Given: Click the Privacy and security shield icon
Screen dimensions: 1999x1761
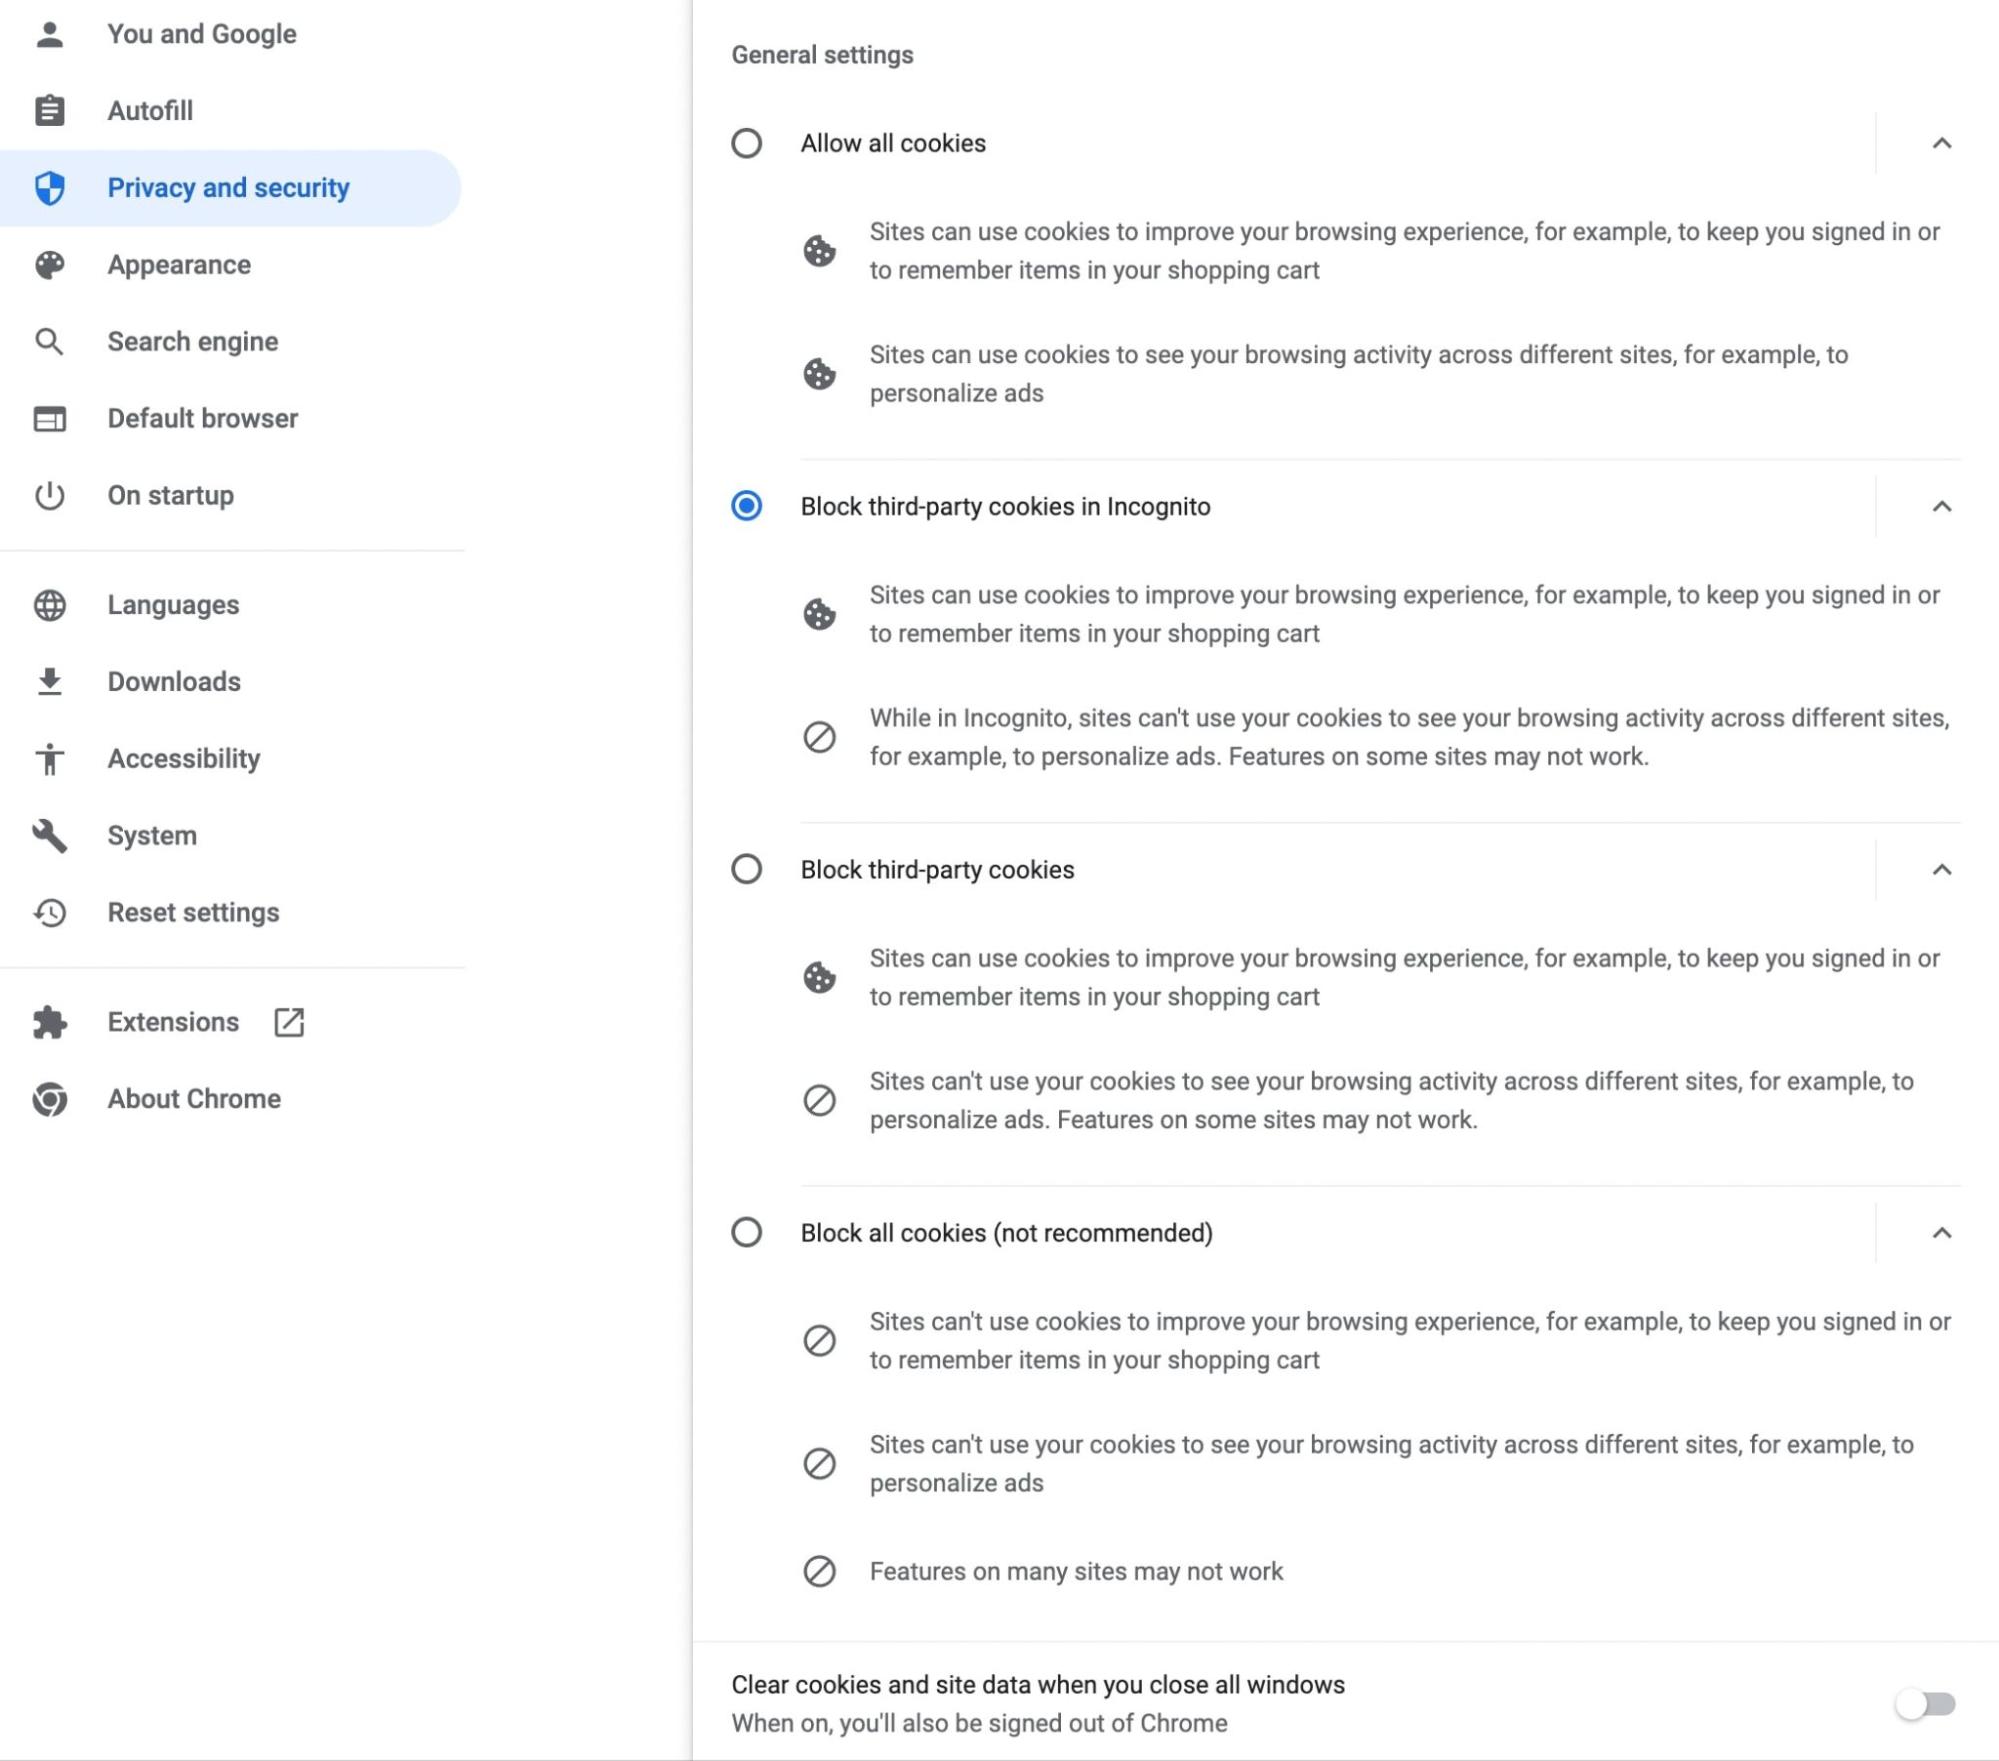Looking at the screenshot, I should [49, 187].
